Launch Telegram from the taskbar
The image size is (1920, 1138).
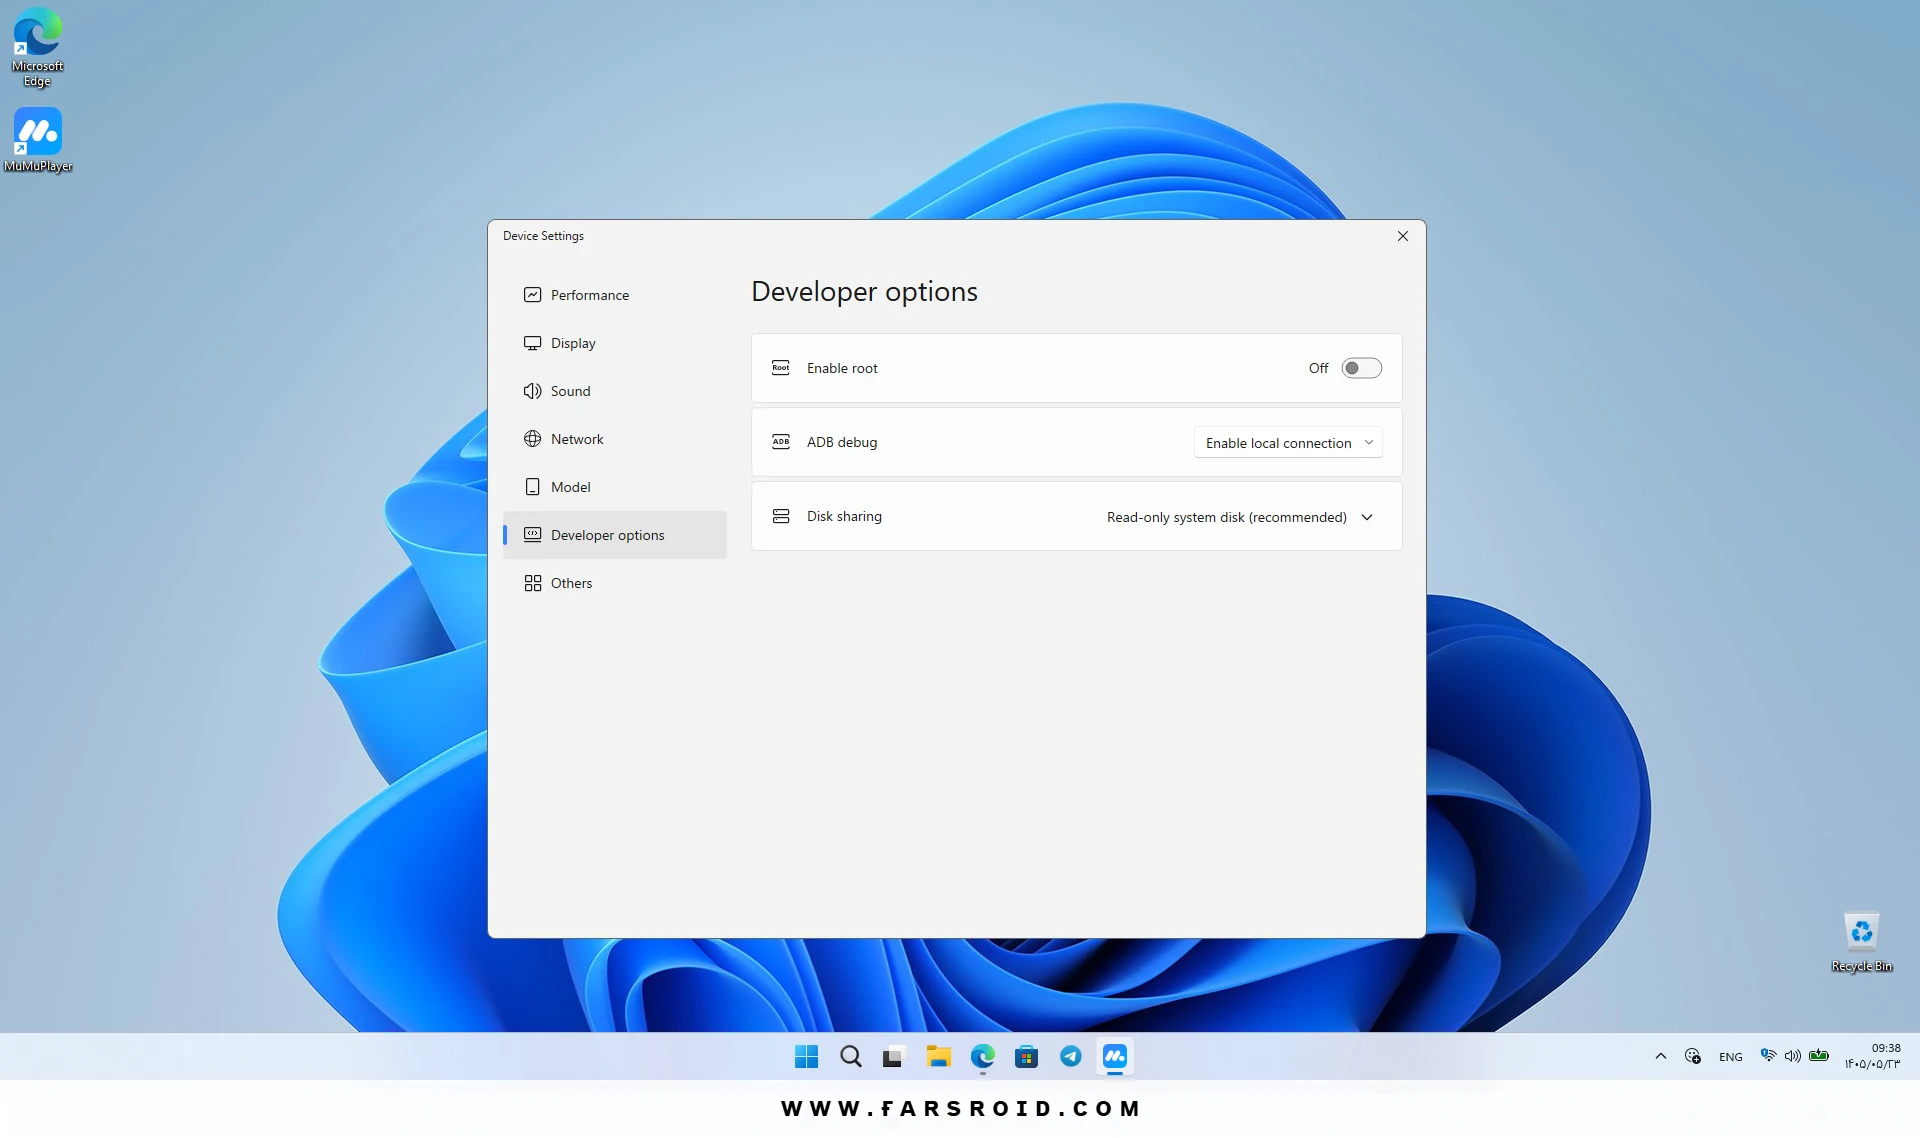click(x=1071, y=1056)
